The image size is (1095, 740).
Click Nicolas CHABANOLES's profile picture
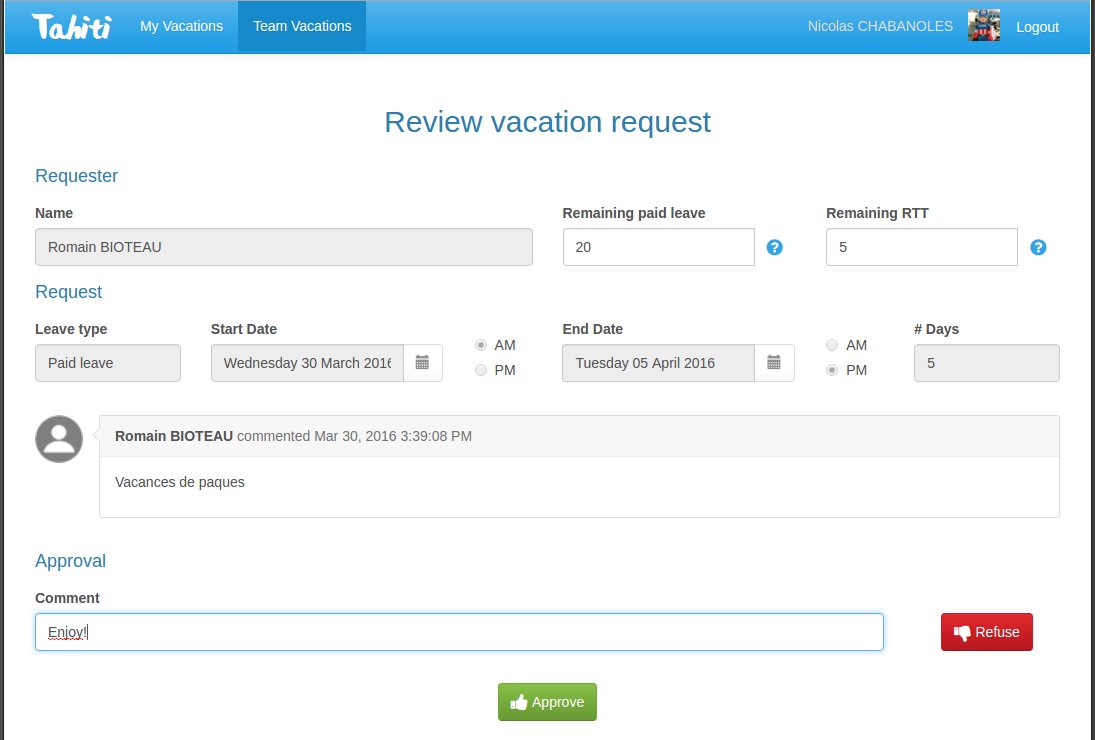(x=984, y=26)
